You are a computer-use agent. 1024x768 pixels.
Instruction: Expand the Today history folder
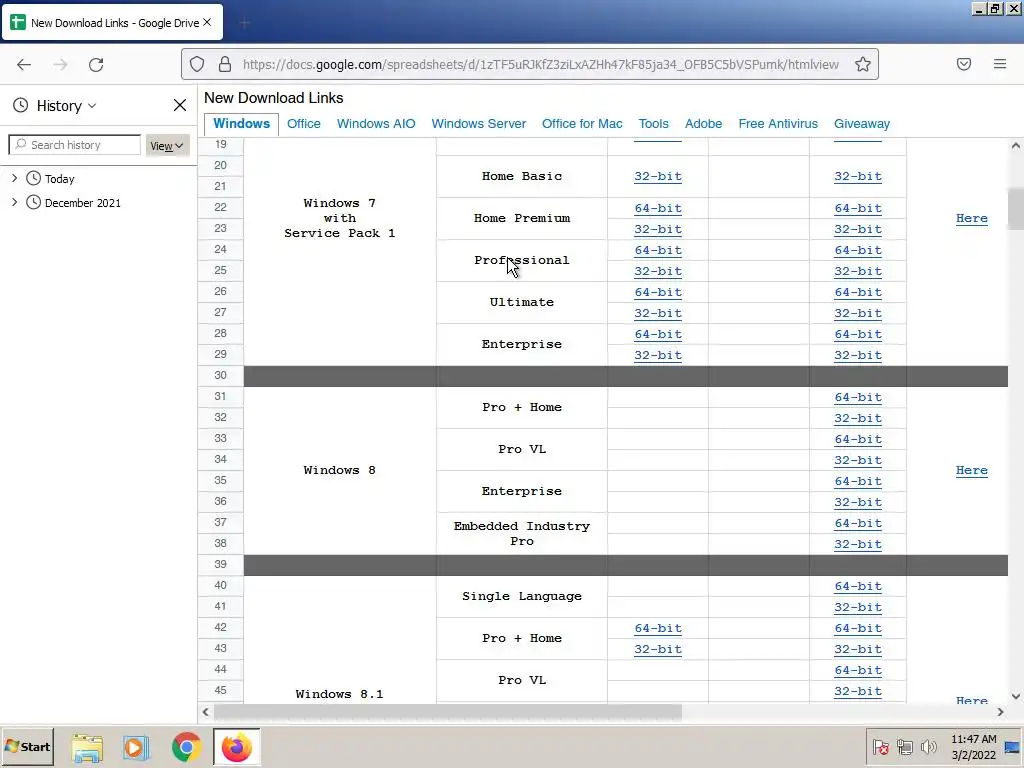[14, 178]
